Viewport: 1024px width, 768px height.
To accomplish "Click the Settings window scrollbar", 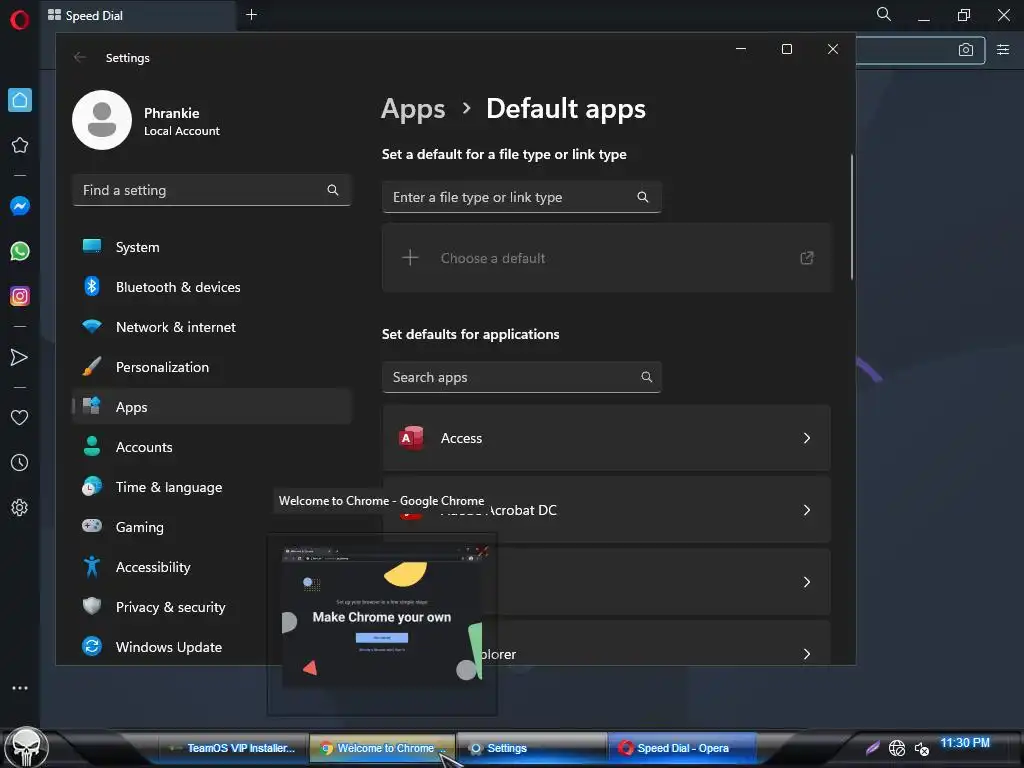I will click(x=852, y=217).
